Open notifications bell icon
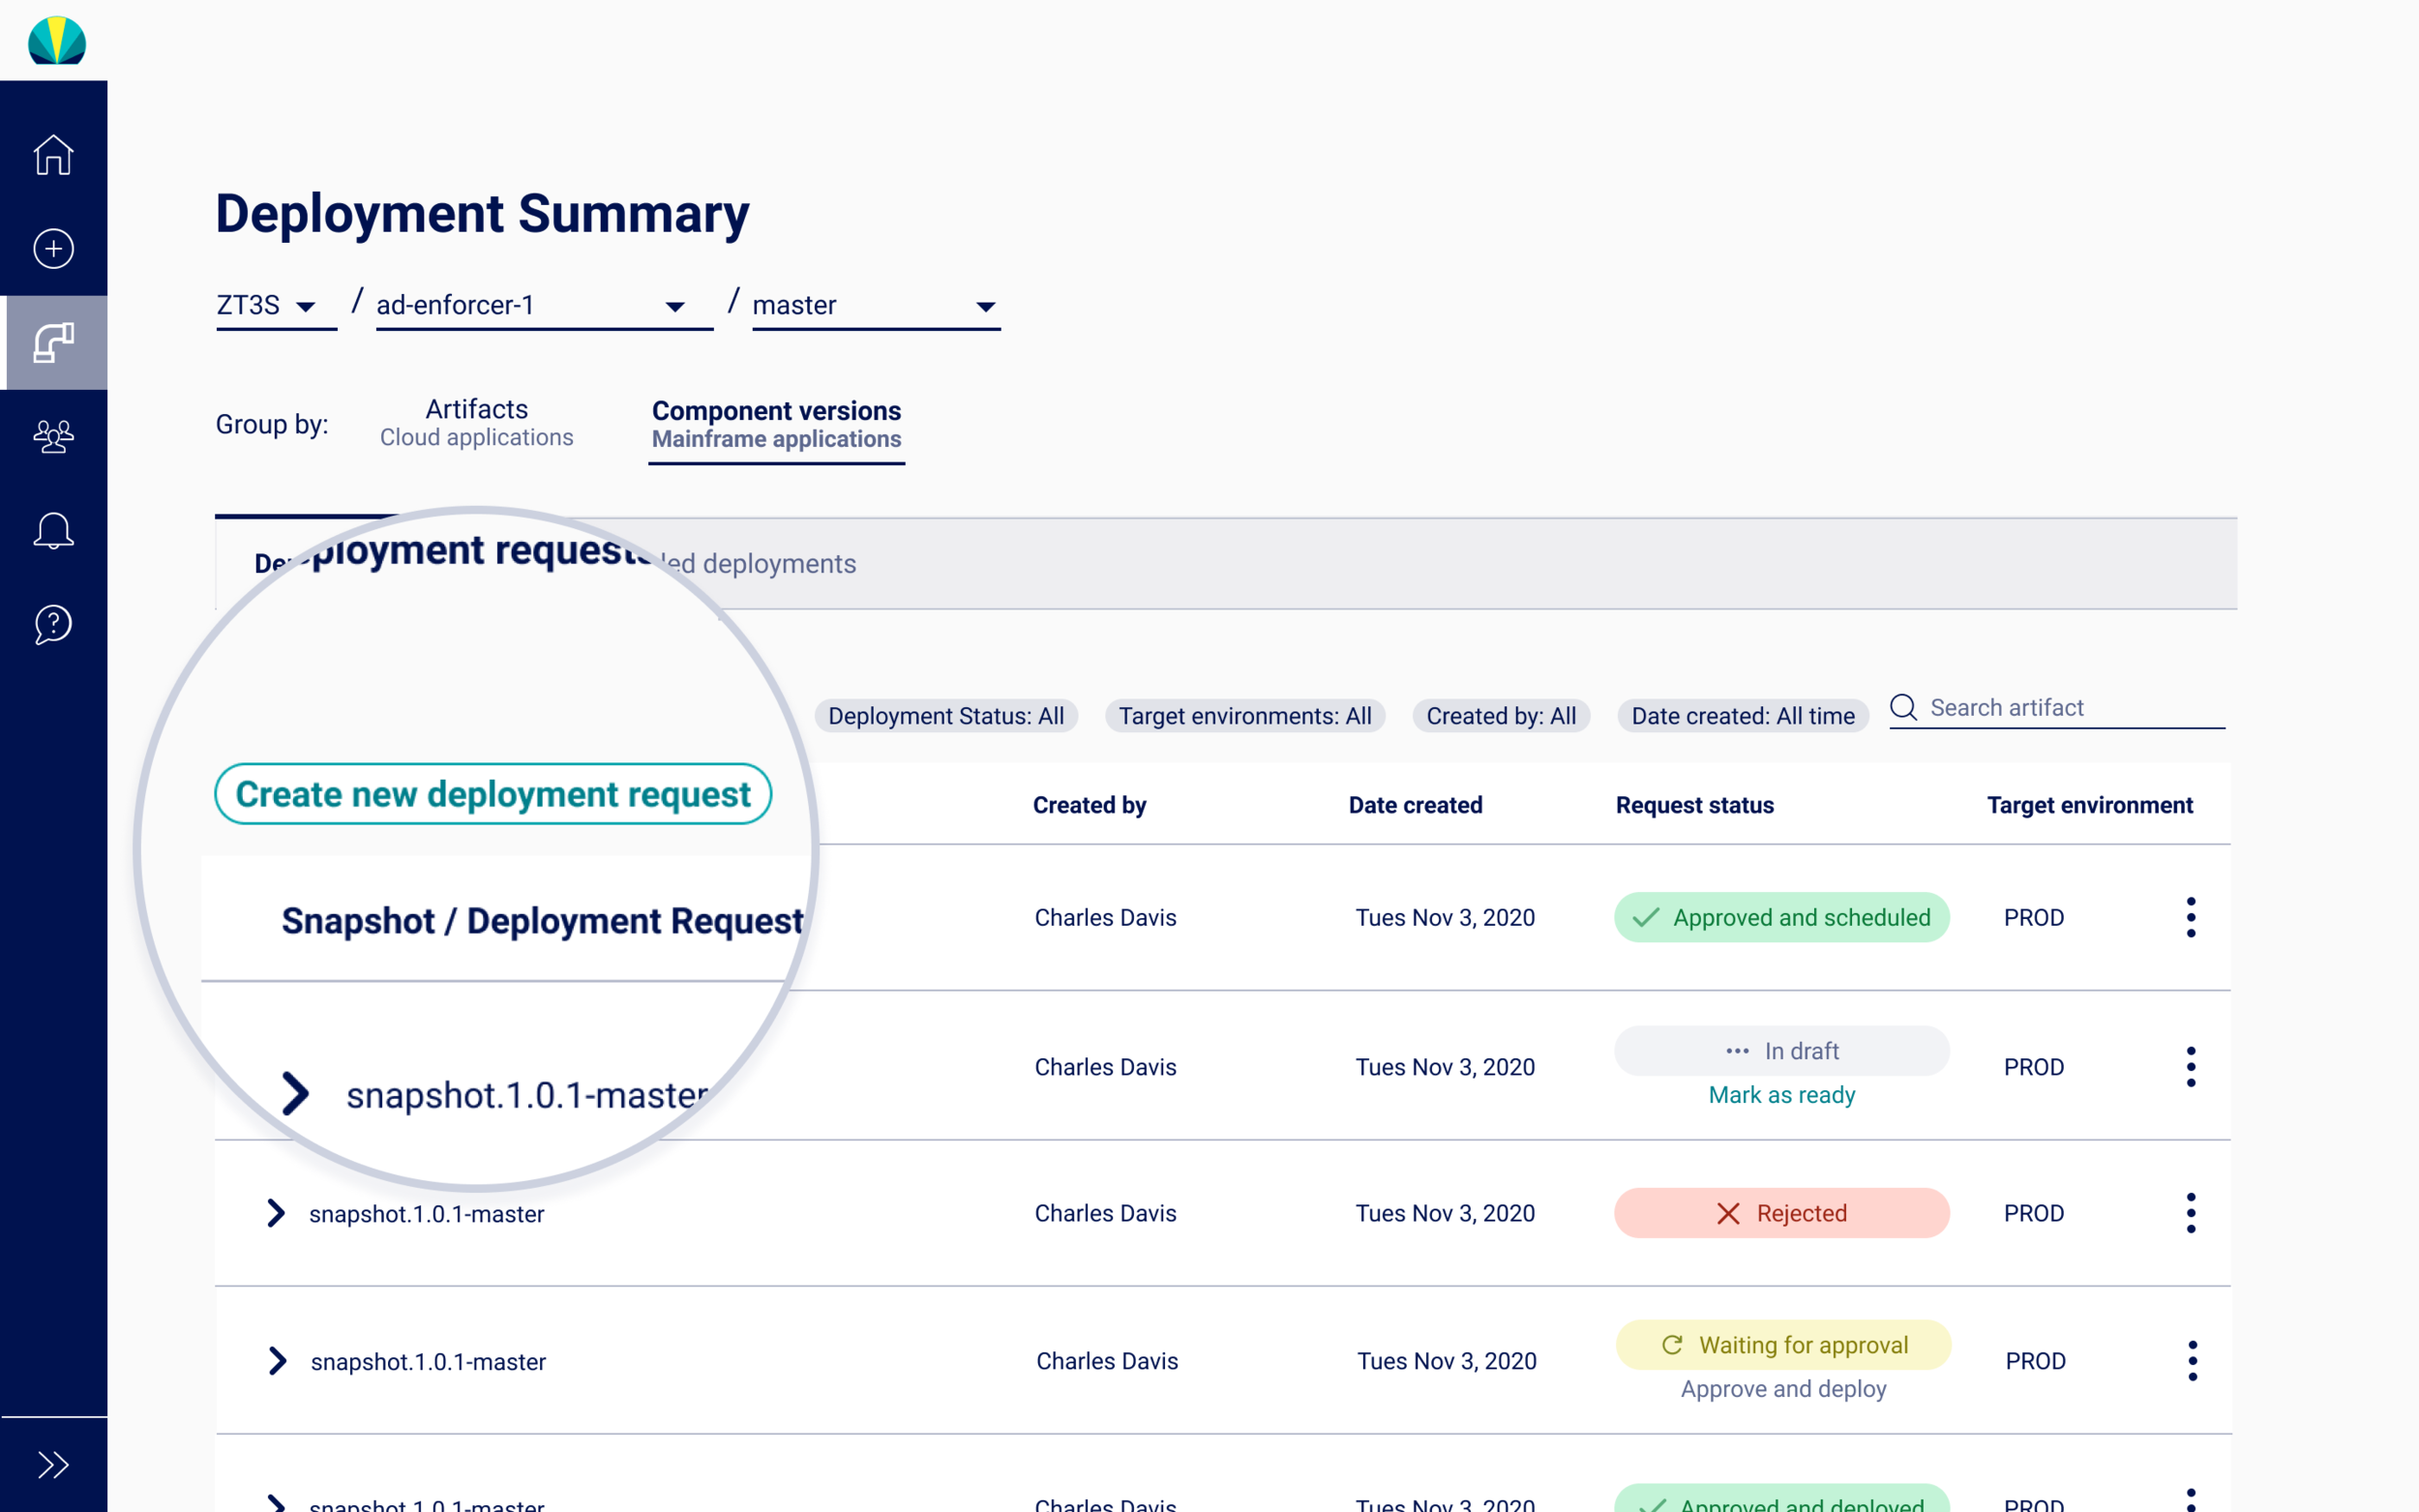This screenshot has height=1512, width=2419. (53, 530)
